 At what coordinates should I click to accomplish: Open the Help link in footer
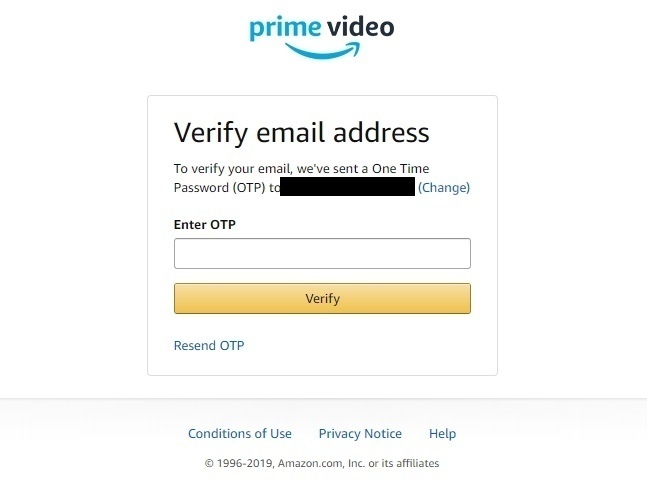[442, 434]
